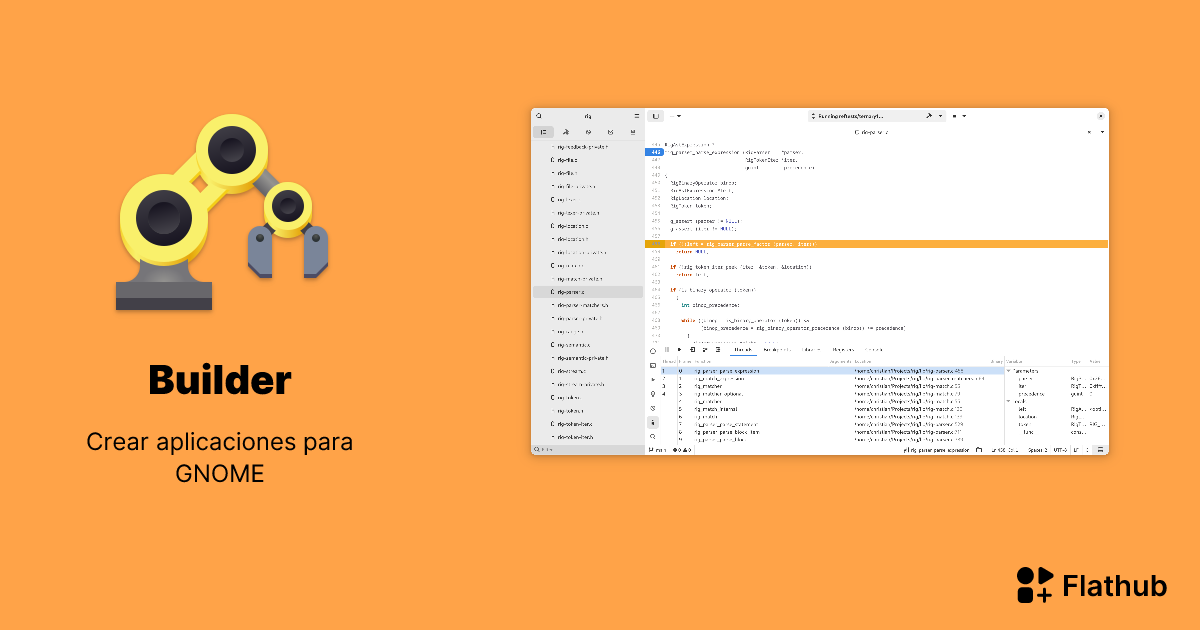Image resolution: width=1200 pixels, height=630 pixels.
Task: Click the build status icon in the header bar
Action: pos(928,115)
